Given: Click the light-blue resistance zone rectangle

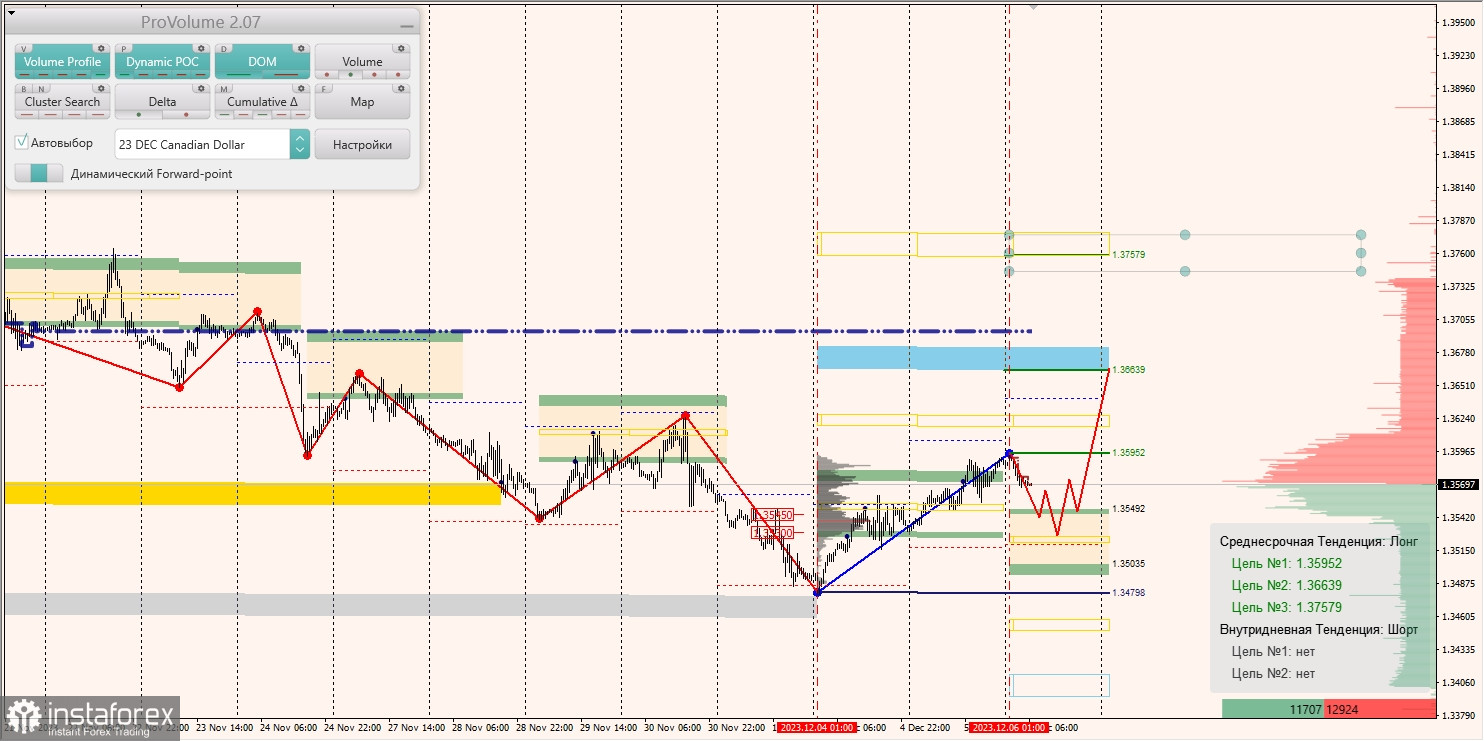Looking at the screenshot, I should click(x=963, y=358).
